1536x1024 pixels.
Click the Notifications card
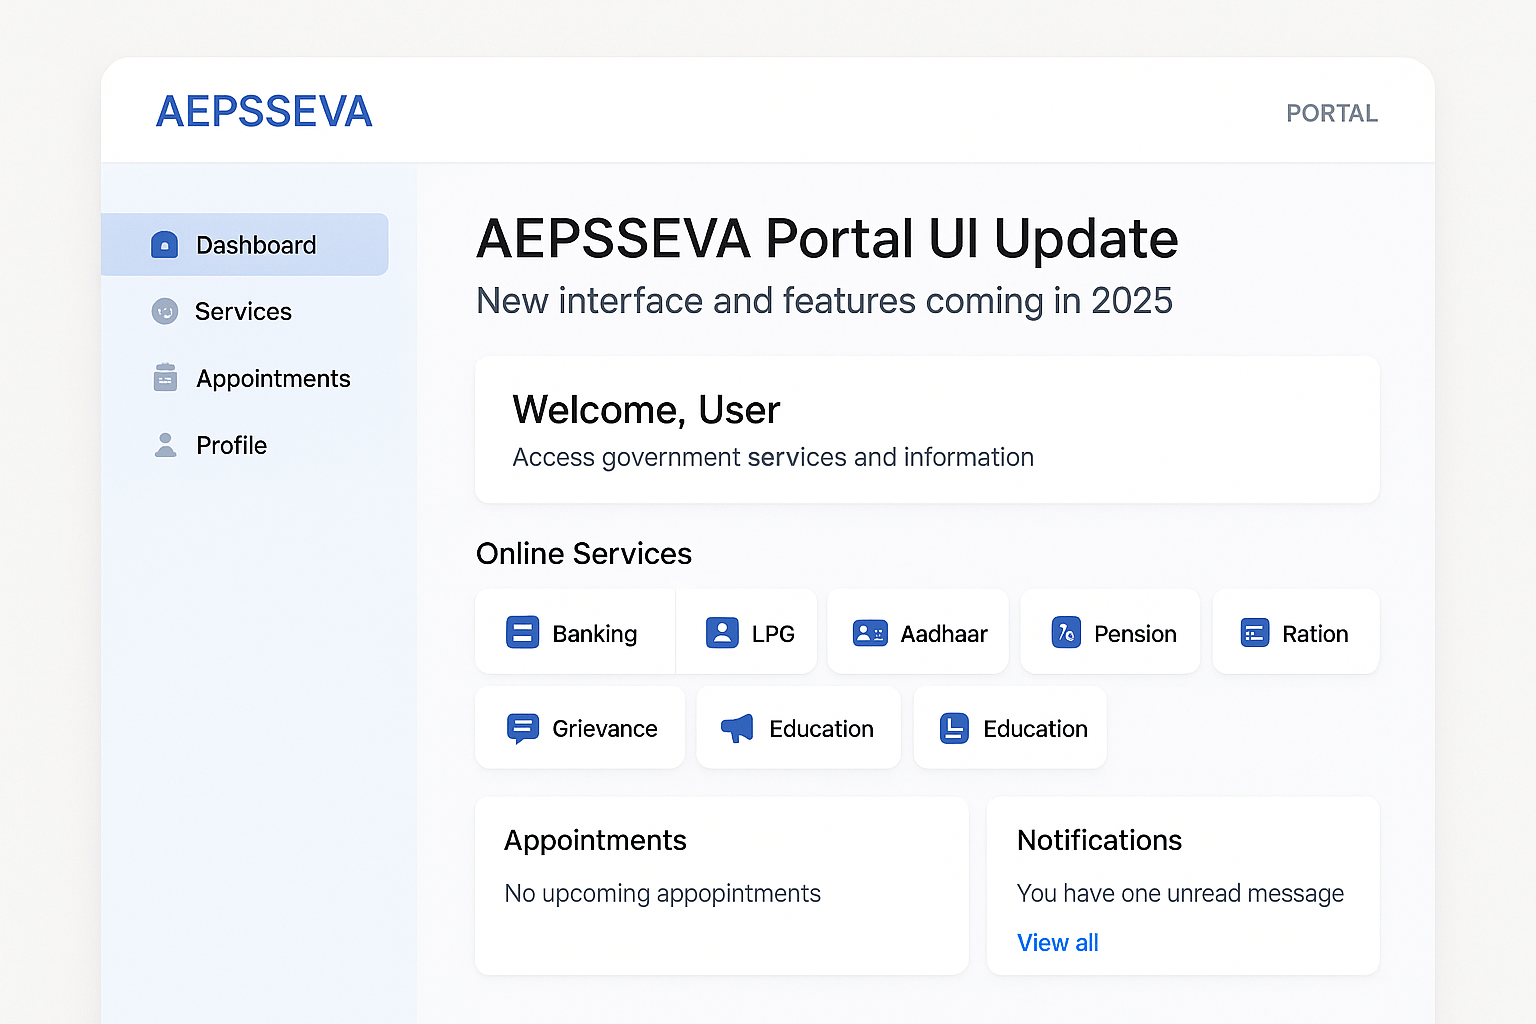[1182, 886]
